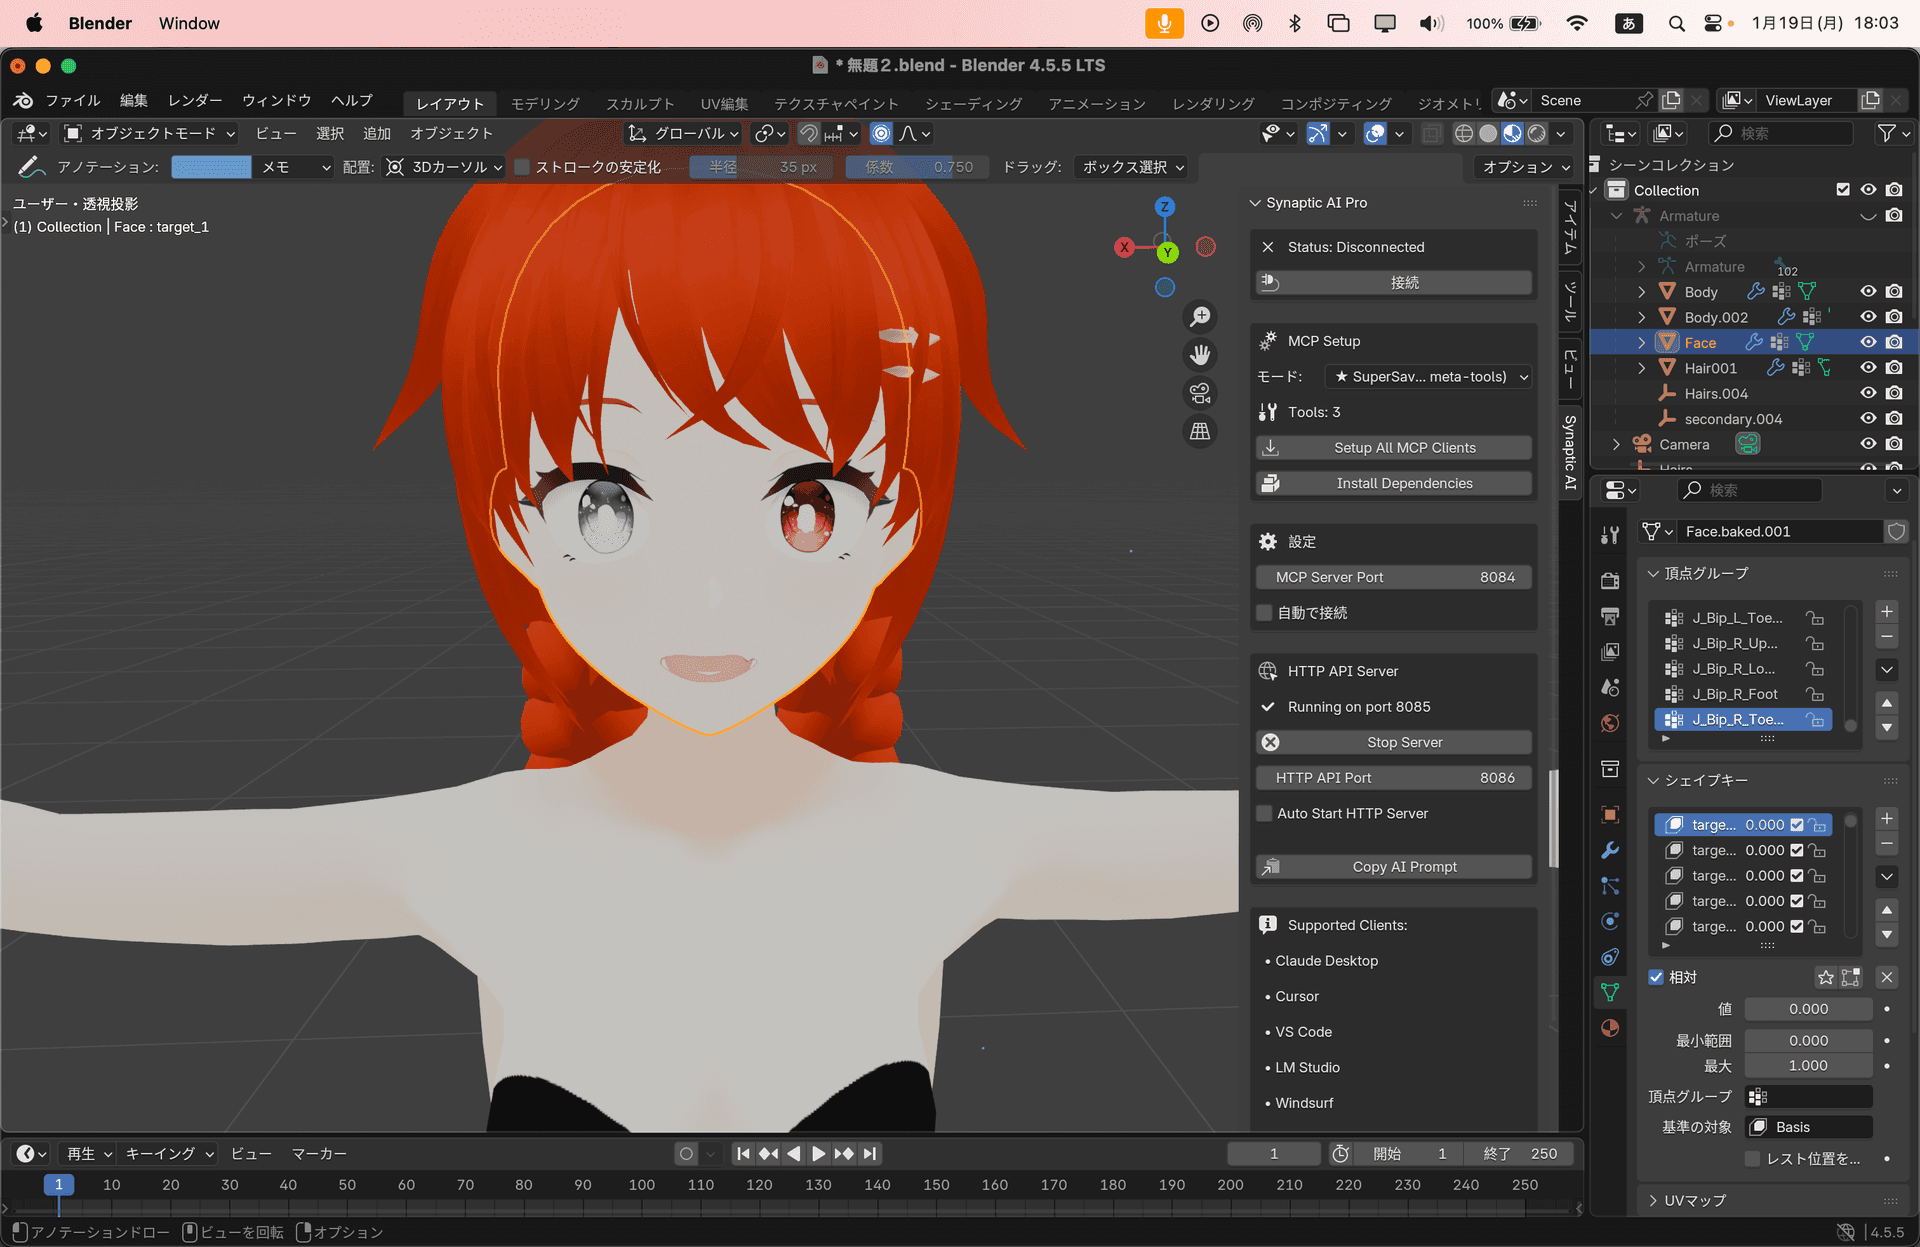Open the ファイル menu
This screenshot has width=1920, height=1247.
click(72, 100)
